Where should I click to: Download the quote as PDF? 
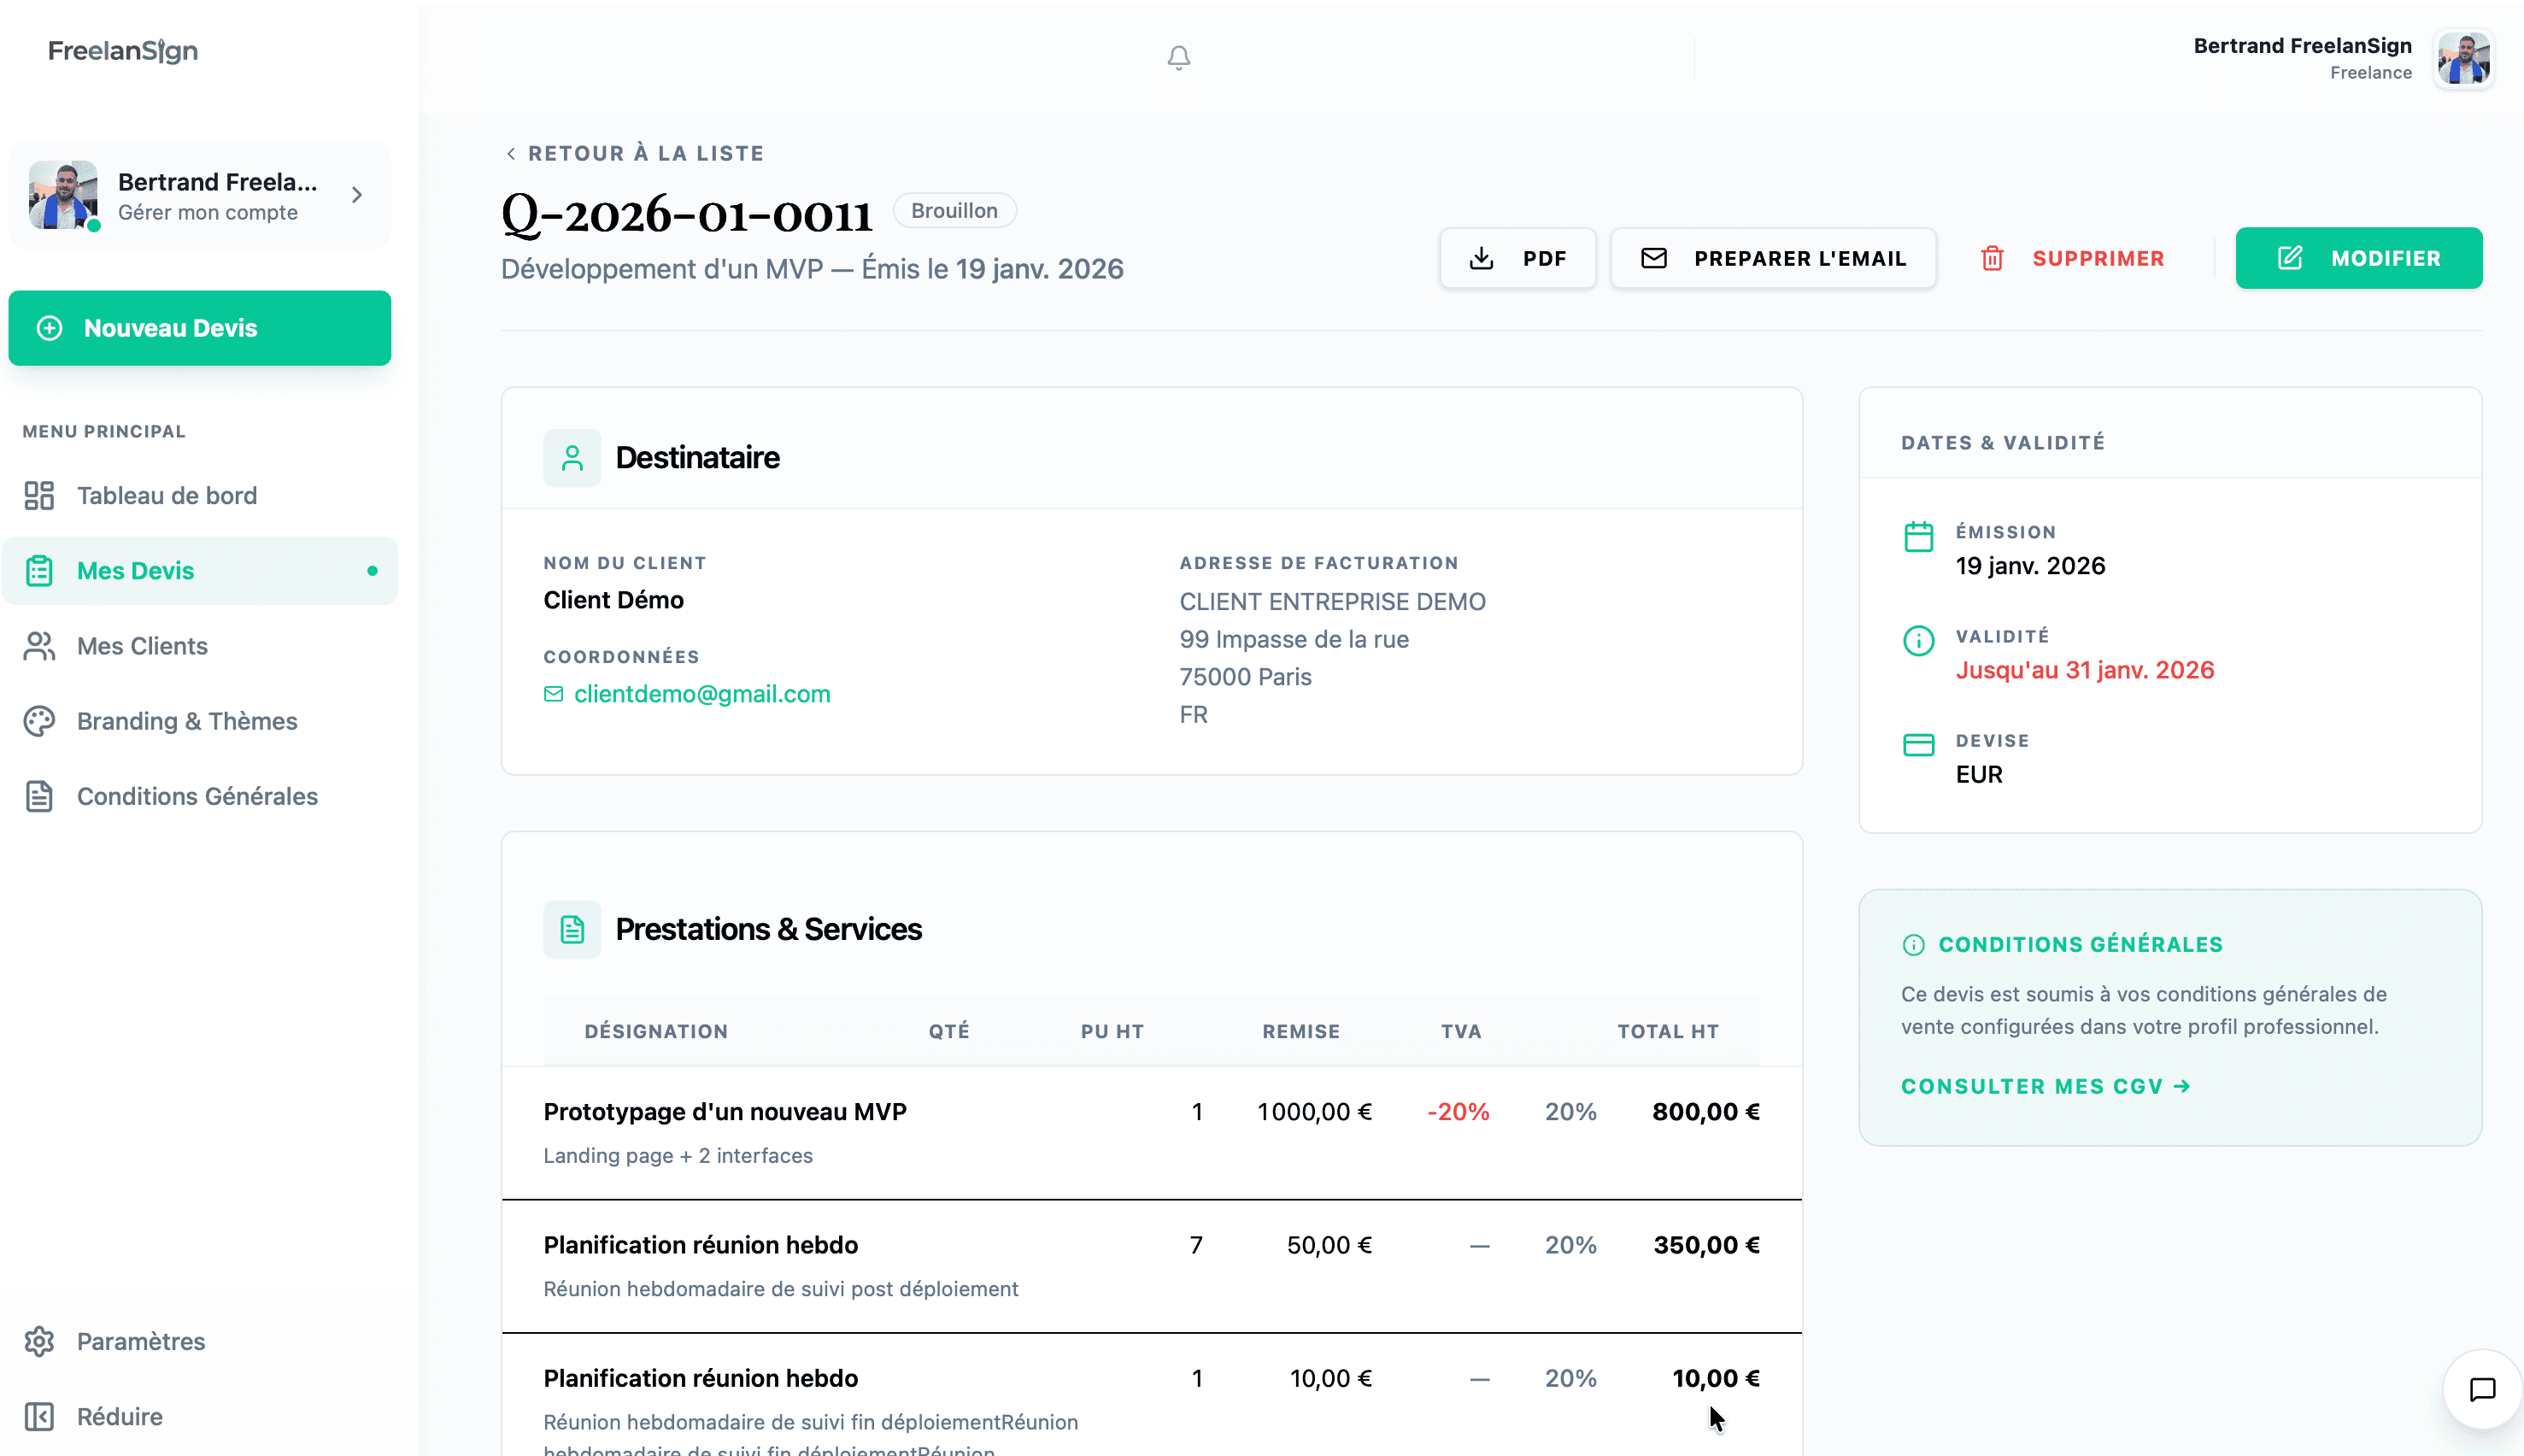1517,258
